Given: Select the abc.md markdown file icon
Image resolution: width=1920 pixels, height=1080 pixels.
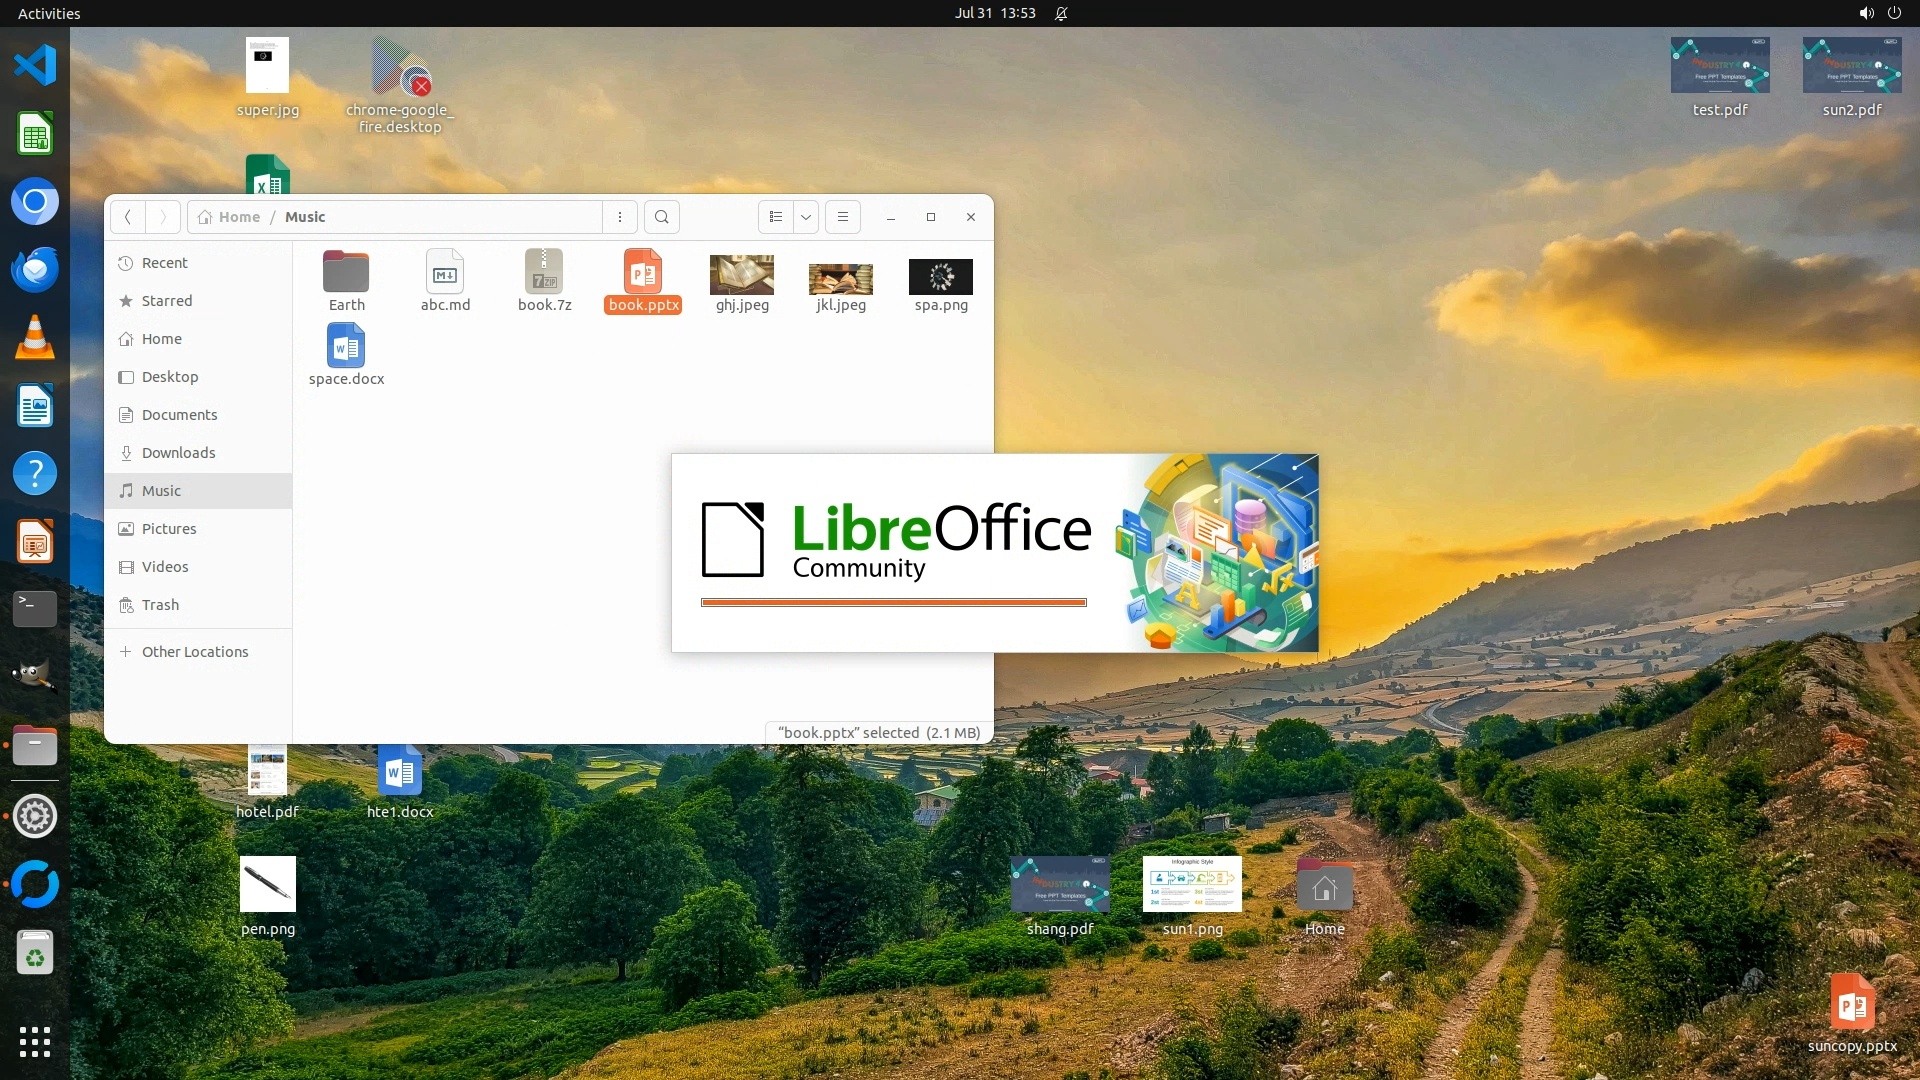Looking at the screenshot, I should 445,272.
